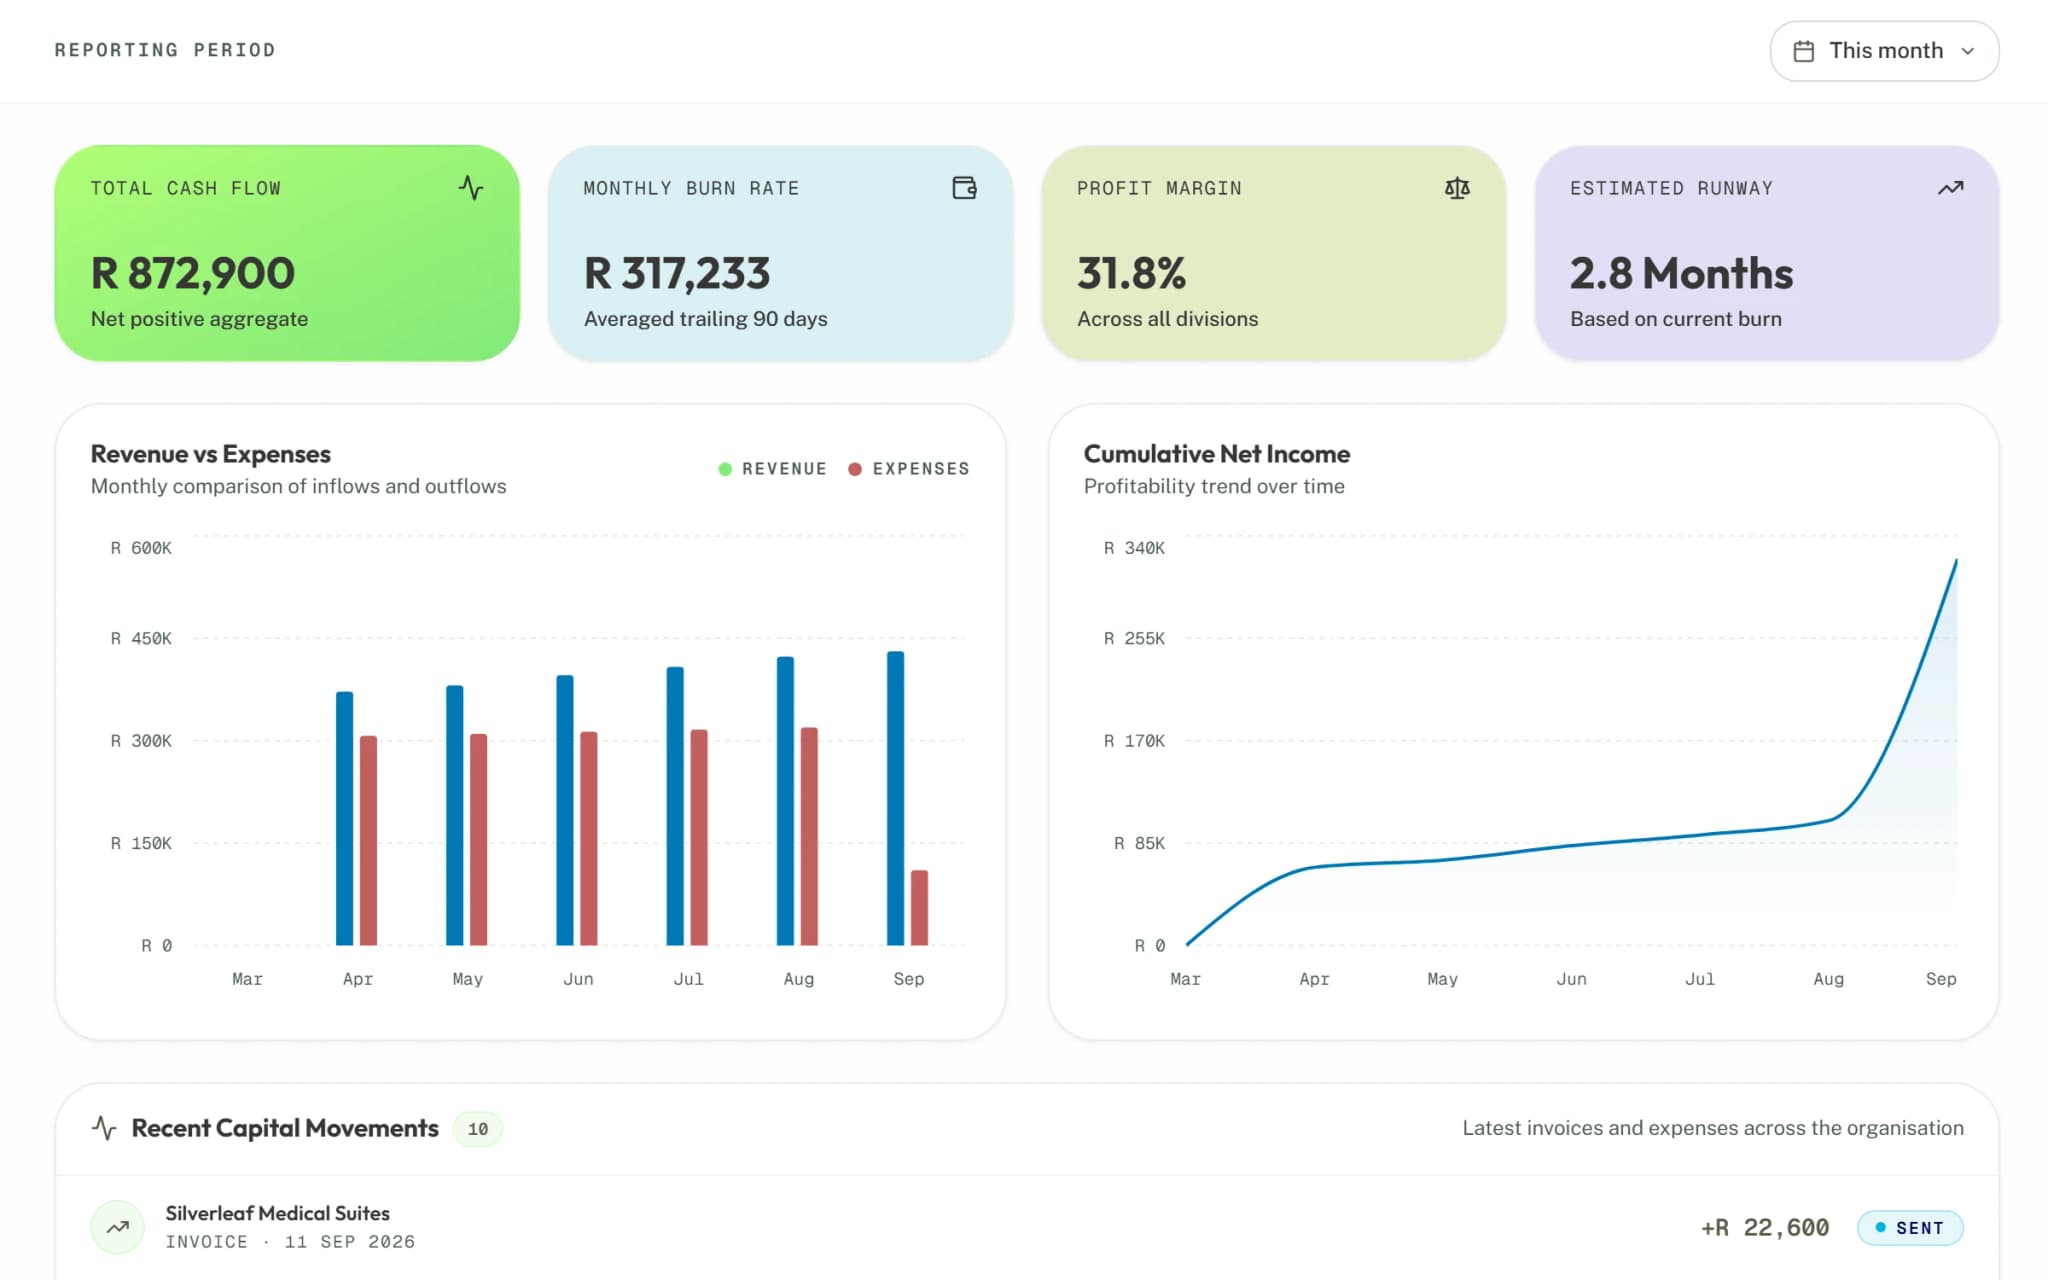Click the Net positive aggregate caption

click(199, 319)
